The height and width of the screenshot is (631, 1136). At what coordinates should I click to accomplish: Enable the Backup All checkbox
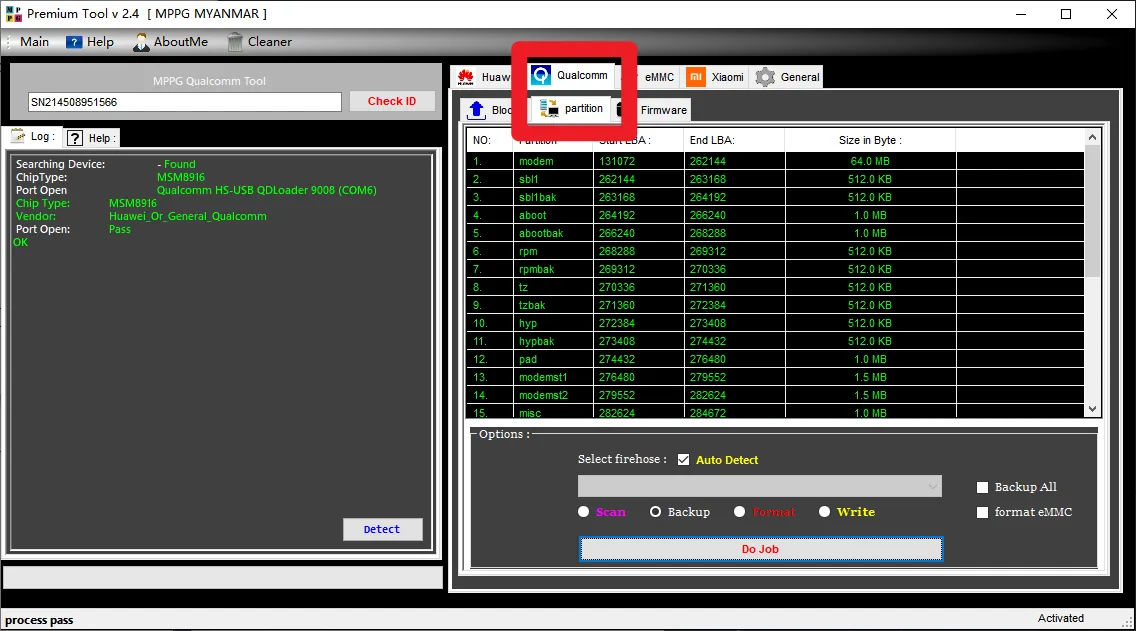point(982,488)
